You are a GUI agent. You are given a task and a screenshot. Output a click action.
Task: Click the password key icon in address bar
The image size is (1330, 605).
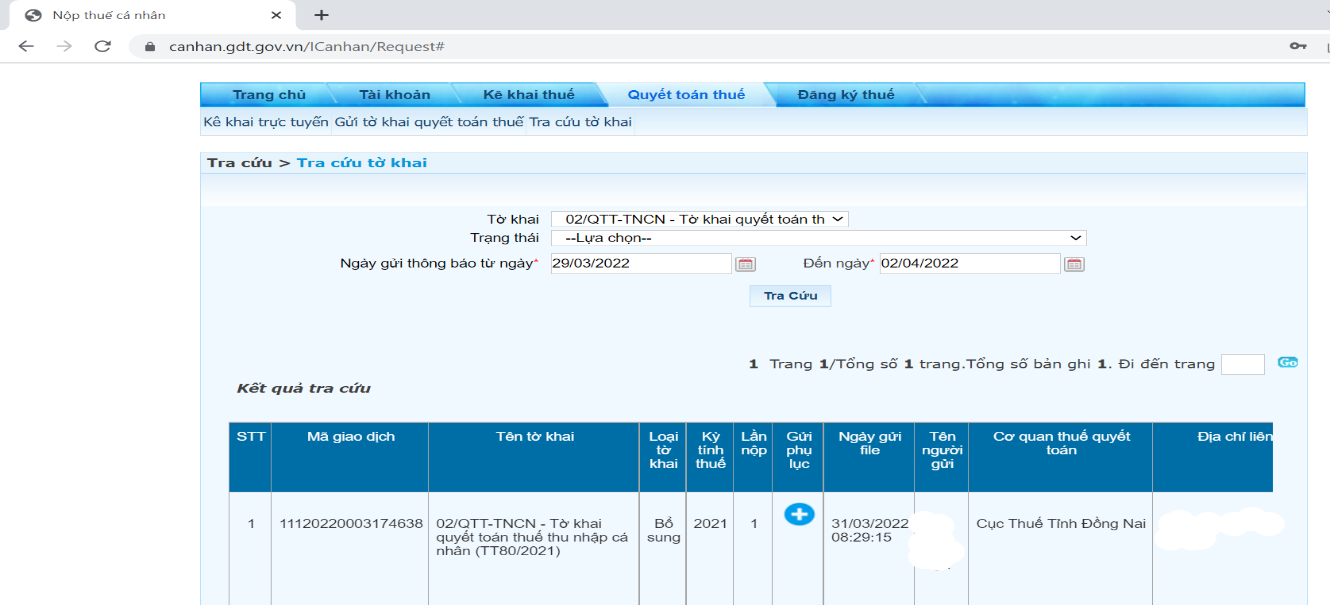click(1298, 46)
